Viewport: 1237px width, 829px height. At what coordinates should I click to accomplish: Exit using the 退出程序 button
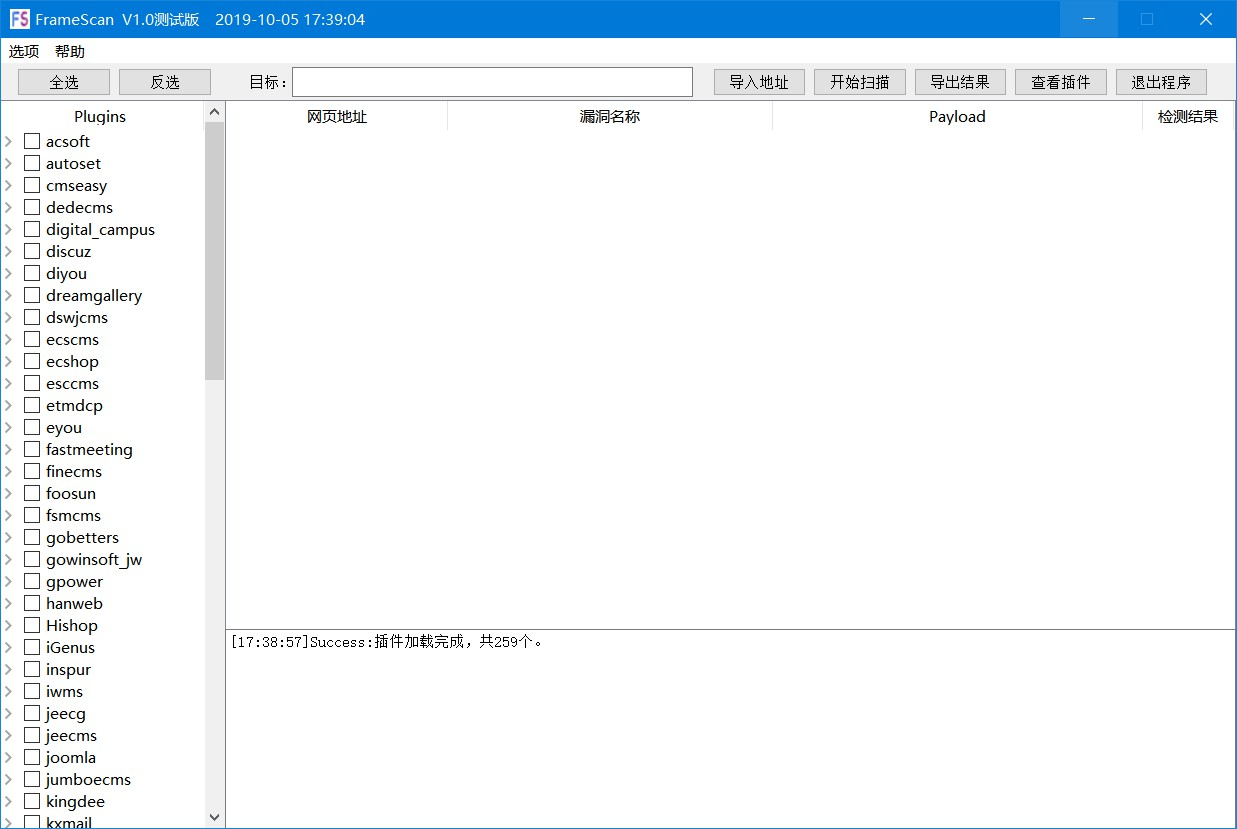click(x=1161, y=82)
